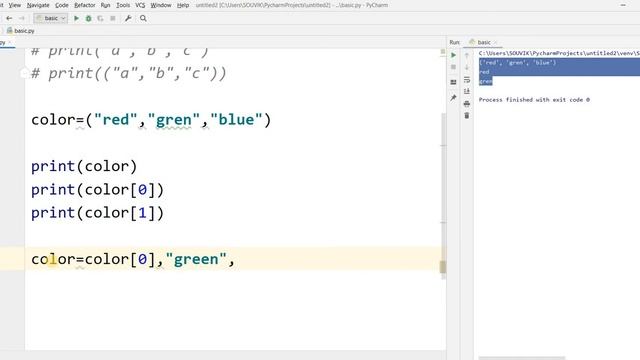The height and width of the screenshot is (360, 640).
Task: Open settings with the wrench icon
Action: (x=128, y=18)
